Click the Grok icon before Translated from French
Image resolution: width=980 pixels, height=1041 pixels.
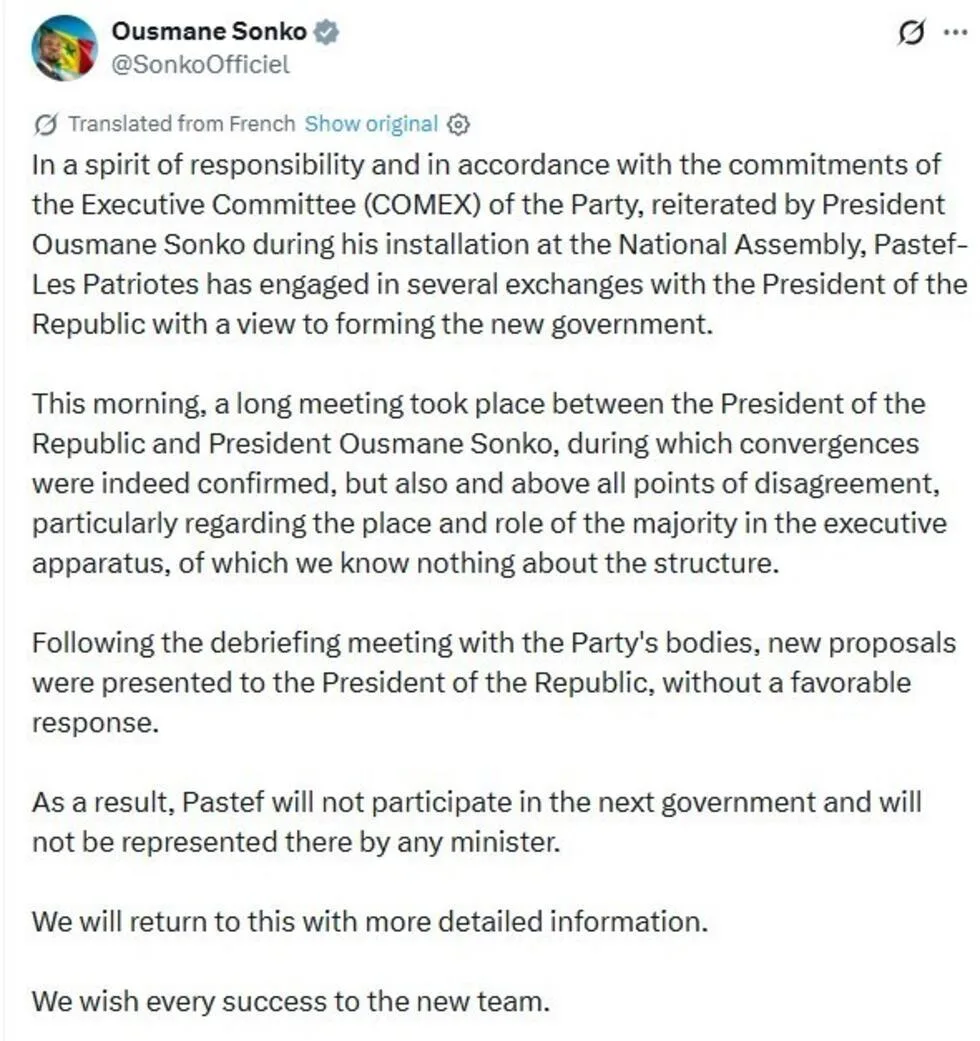[x=45, y=124]
